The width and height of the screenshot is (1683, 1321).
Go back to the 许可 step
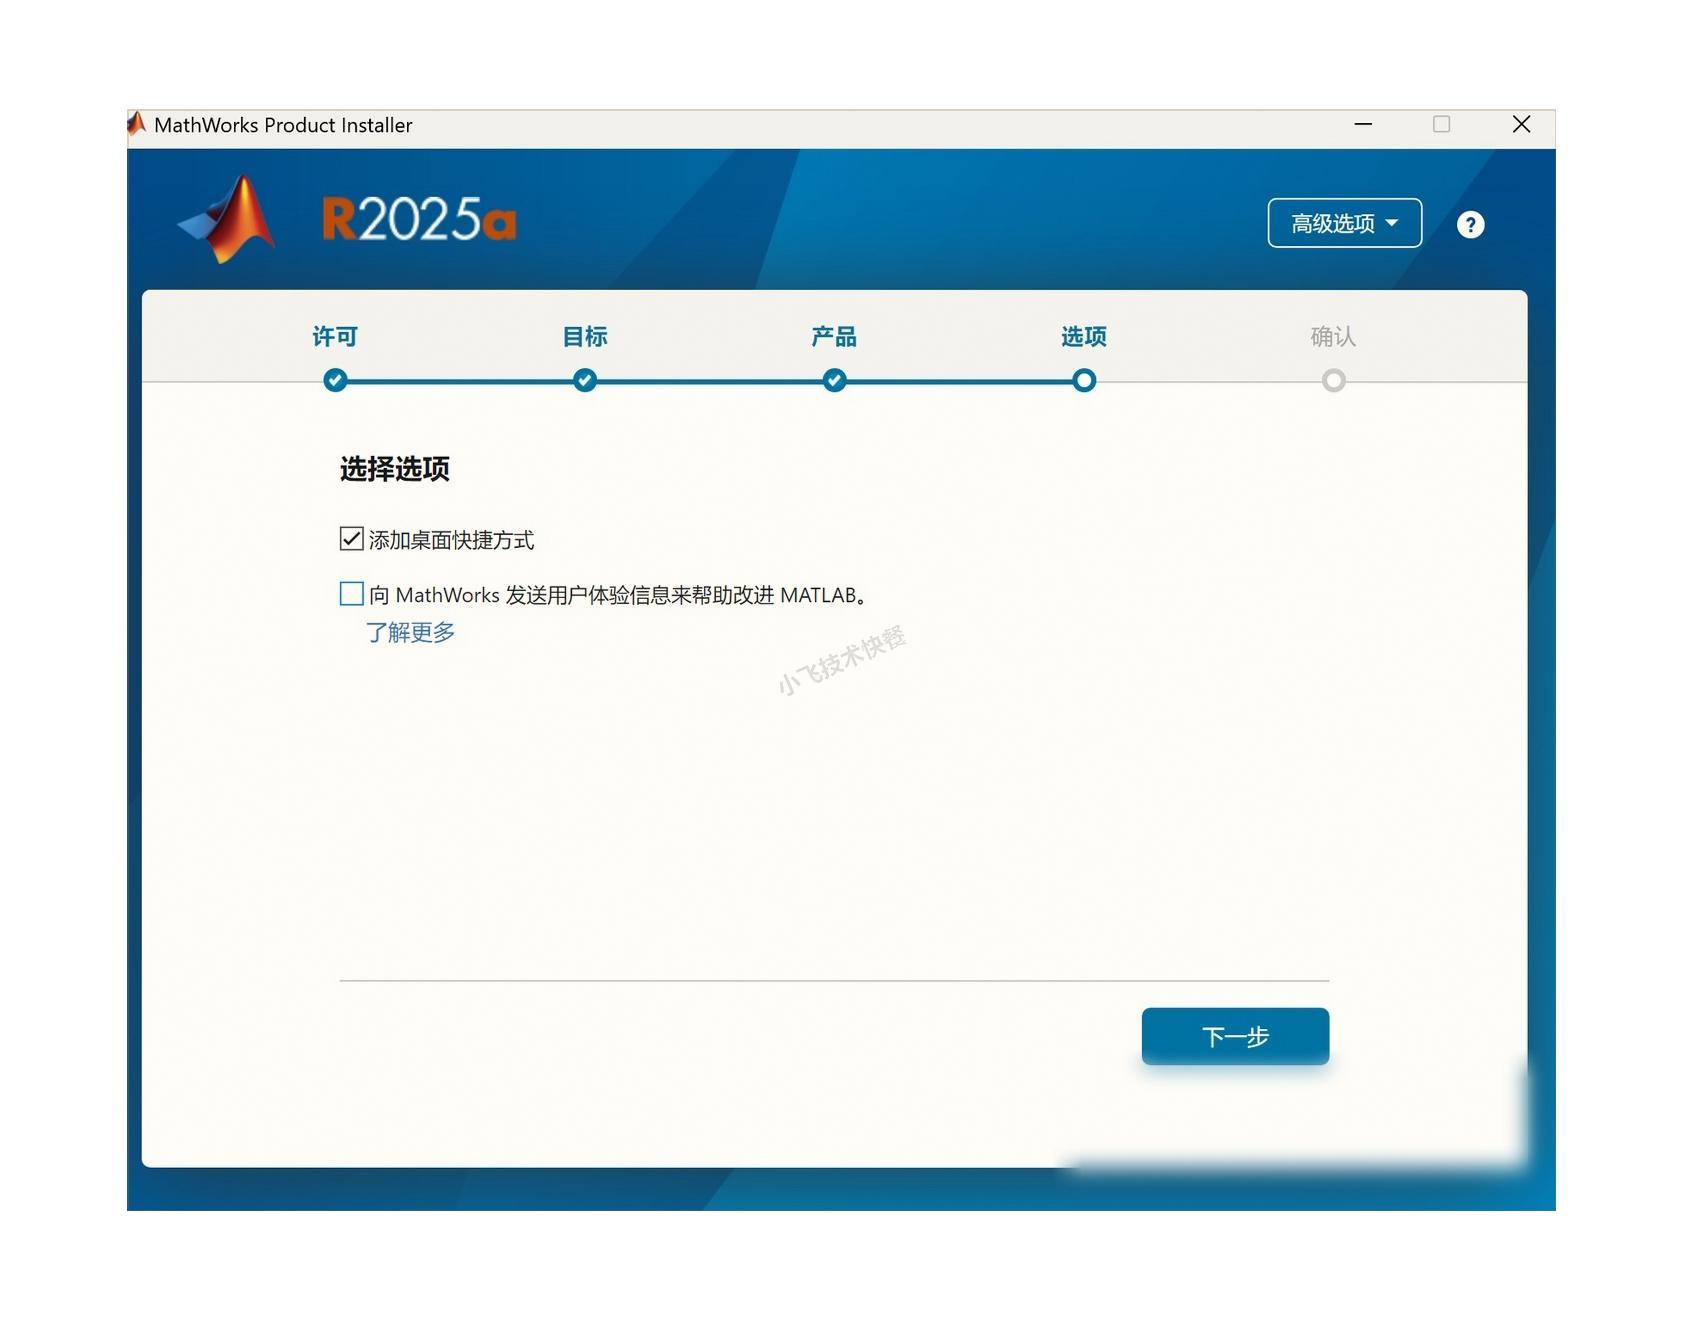click(x=335, y=336)
